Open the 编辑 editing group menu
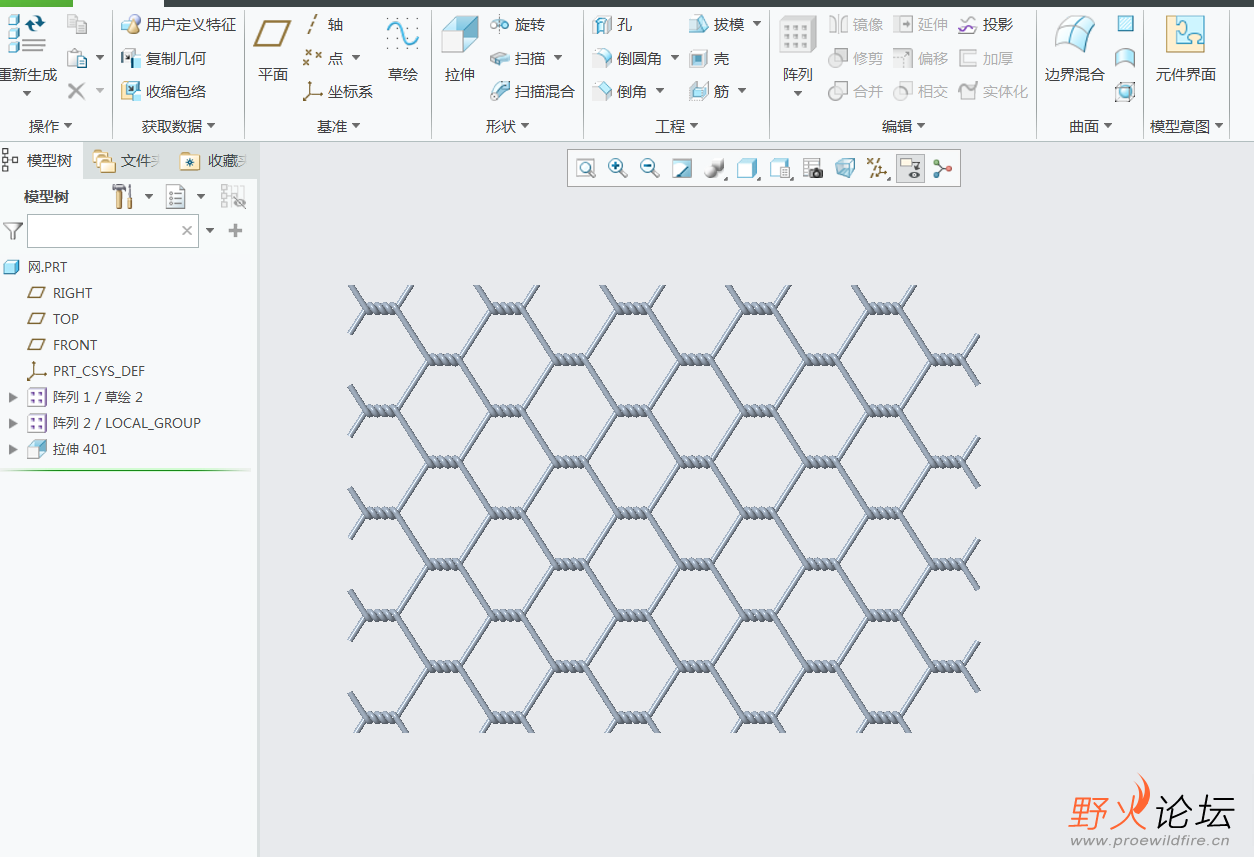Viewport: 1254px width, 857px height. 904,126
